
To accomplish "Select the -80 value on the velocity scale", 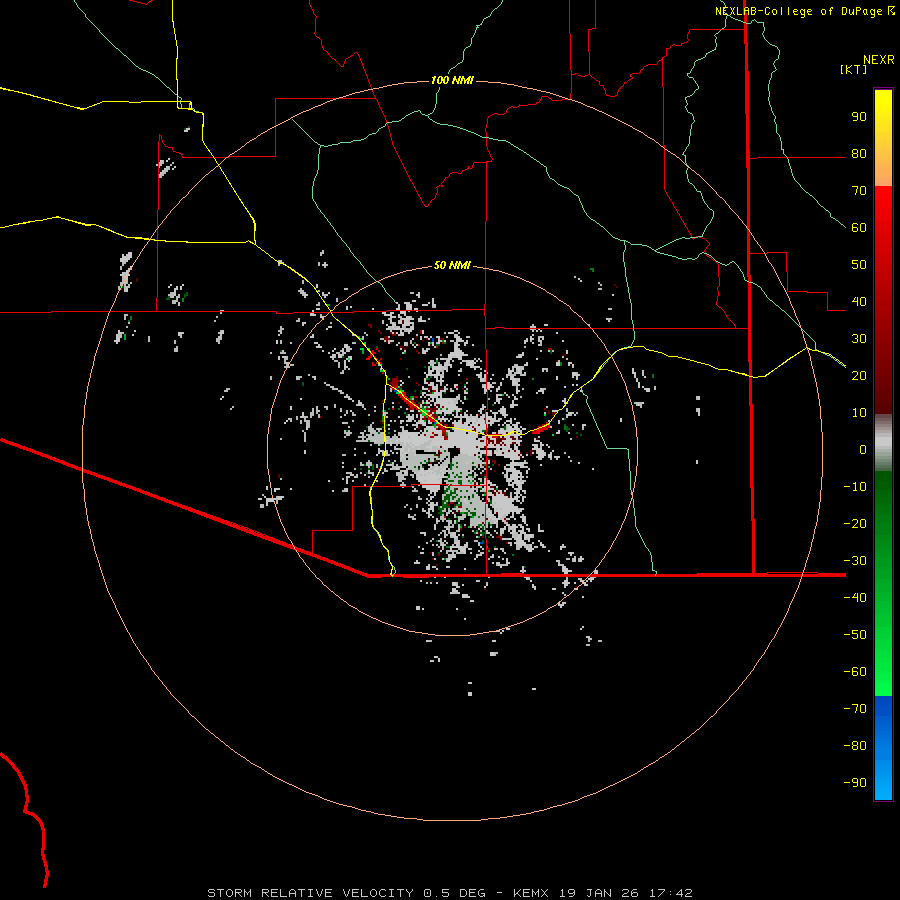I will [x=855, y=746].
